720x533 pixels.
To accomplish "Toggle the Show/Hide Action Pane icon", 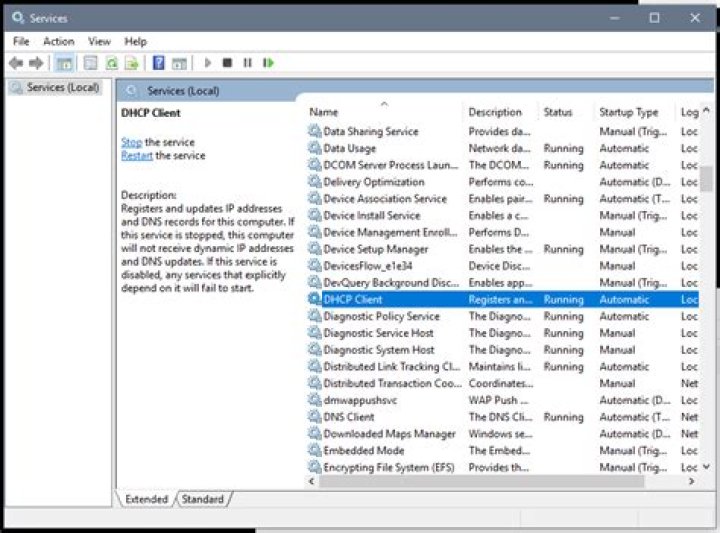I will click(179, 63).
